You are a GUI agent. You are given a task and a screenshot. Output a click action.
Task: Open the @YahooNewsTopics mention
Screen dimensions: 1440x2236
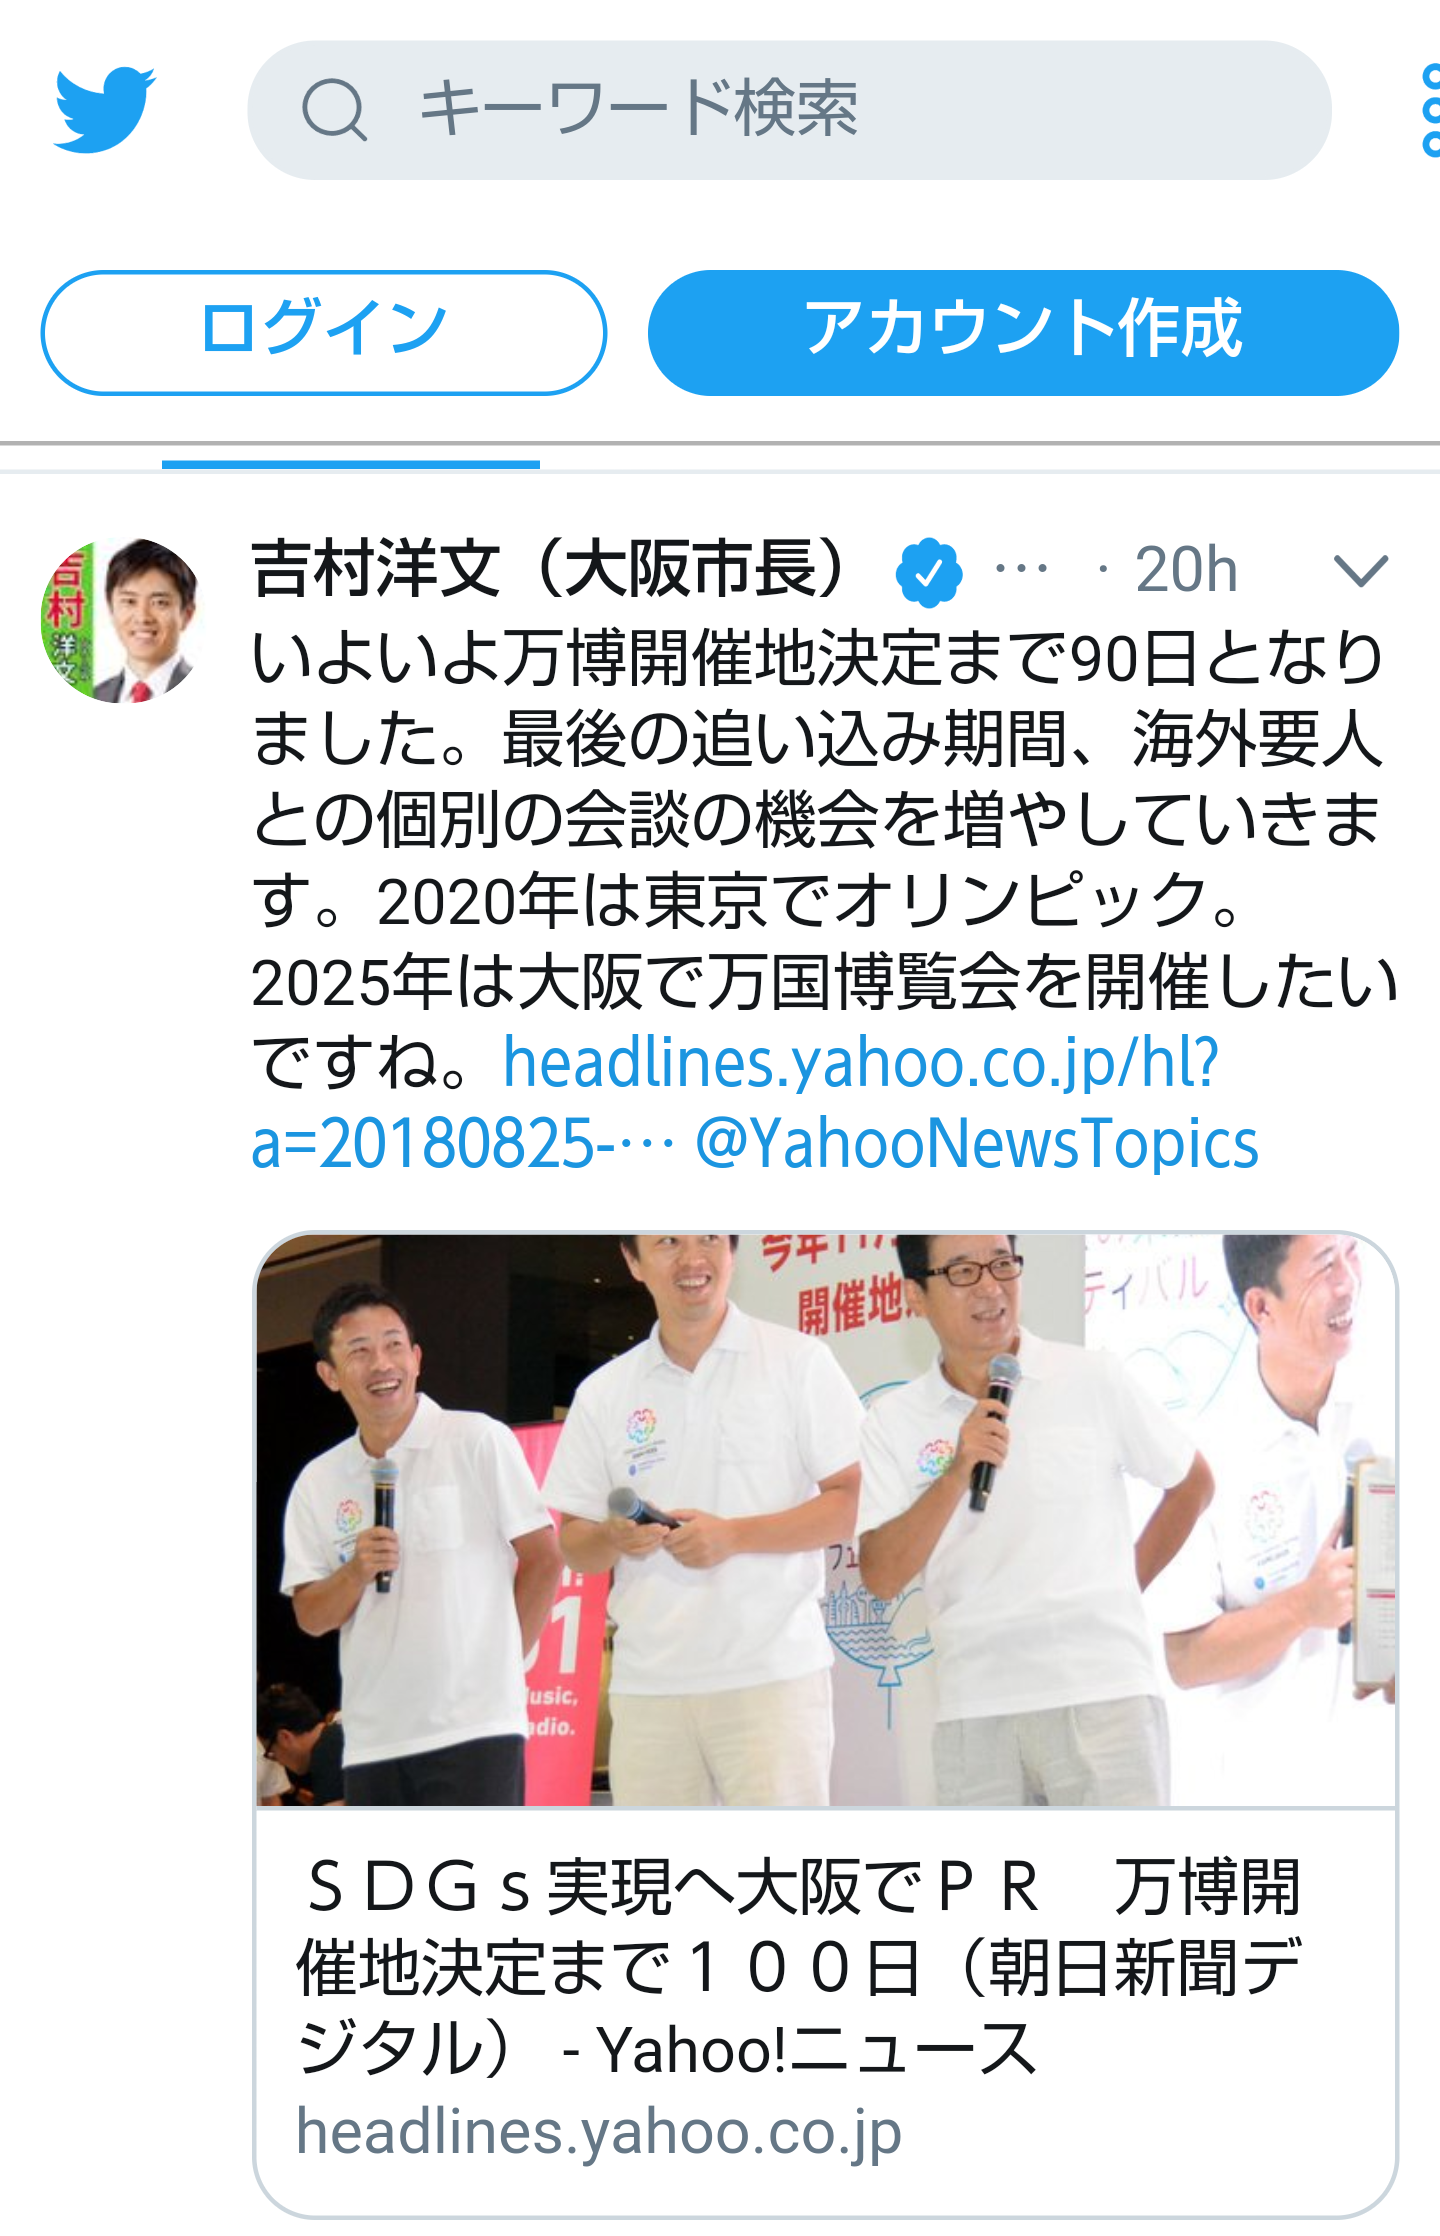coord(976,1143)
